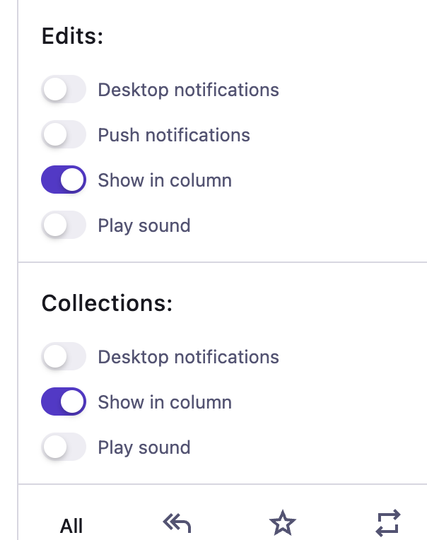Click the 'Show in column' label text under Edits
Viewport: 427px width, 540px height.
165,180
